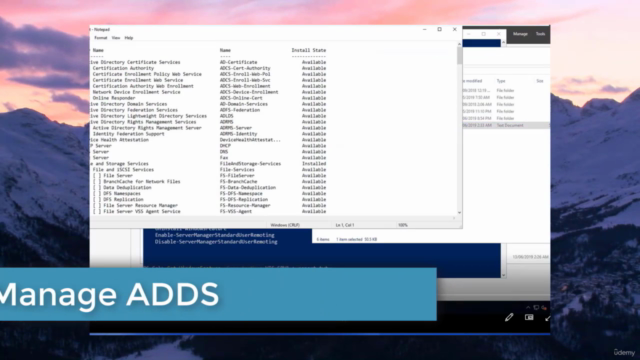Click 'Ln 1, Col 1' in status bar
640x360 pixels.
click(345, 225)
